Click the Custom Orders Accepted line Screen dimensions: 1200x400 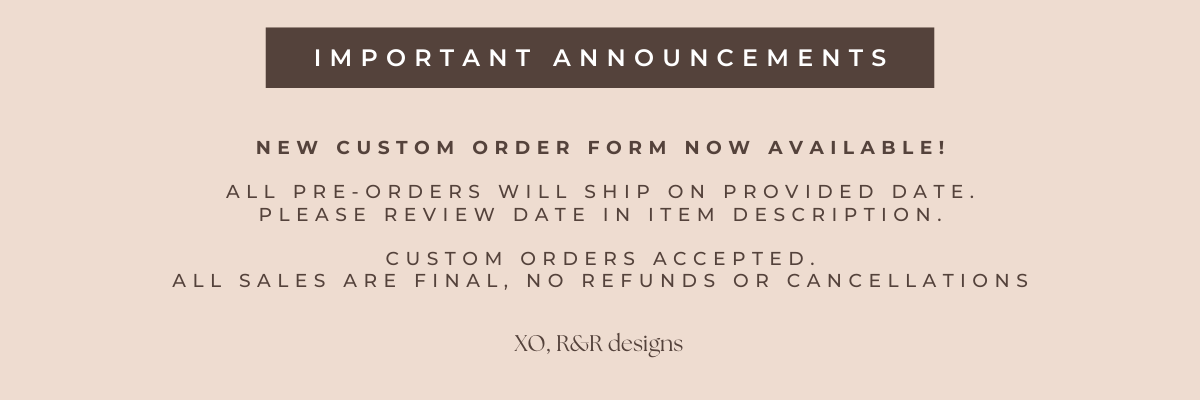click(600, 258)
